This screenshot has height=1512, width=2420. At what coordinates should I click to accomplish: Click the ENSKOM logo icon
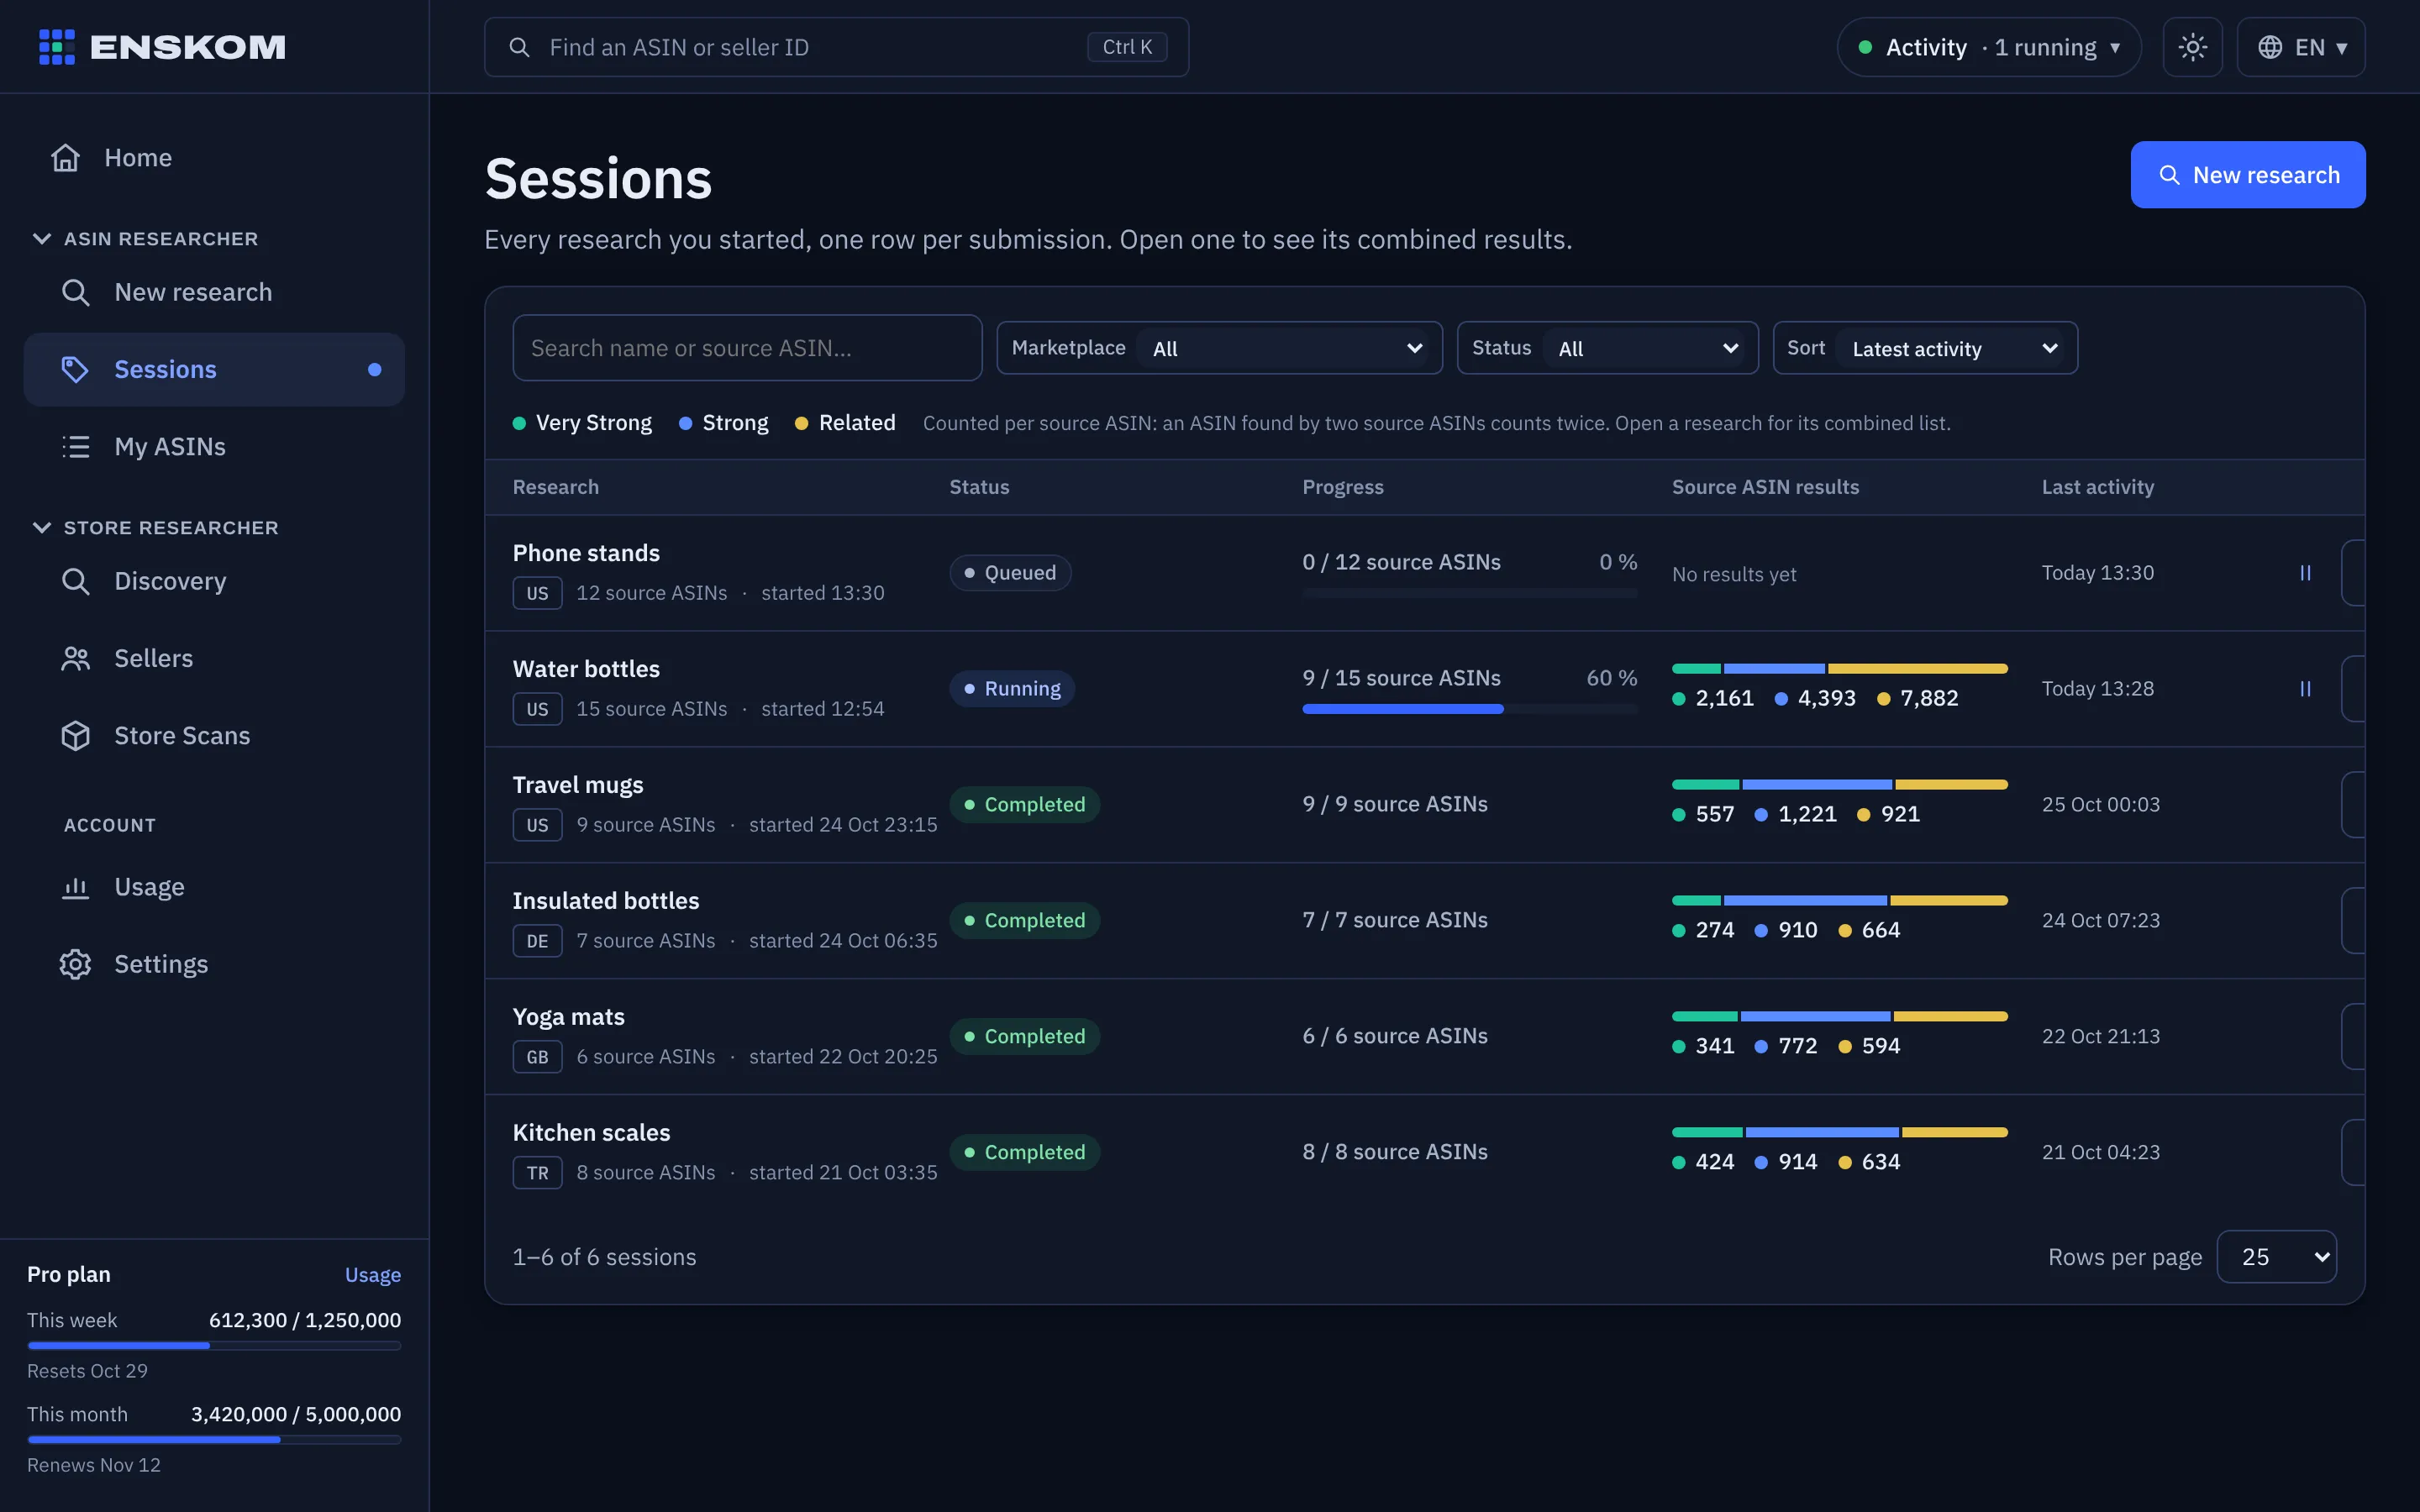[x=56, y=47]
